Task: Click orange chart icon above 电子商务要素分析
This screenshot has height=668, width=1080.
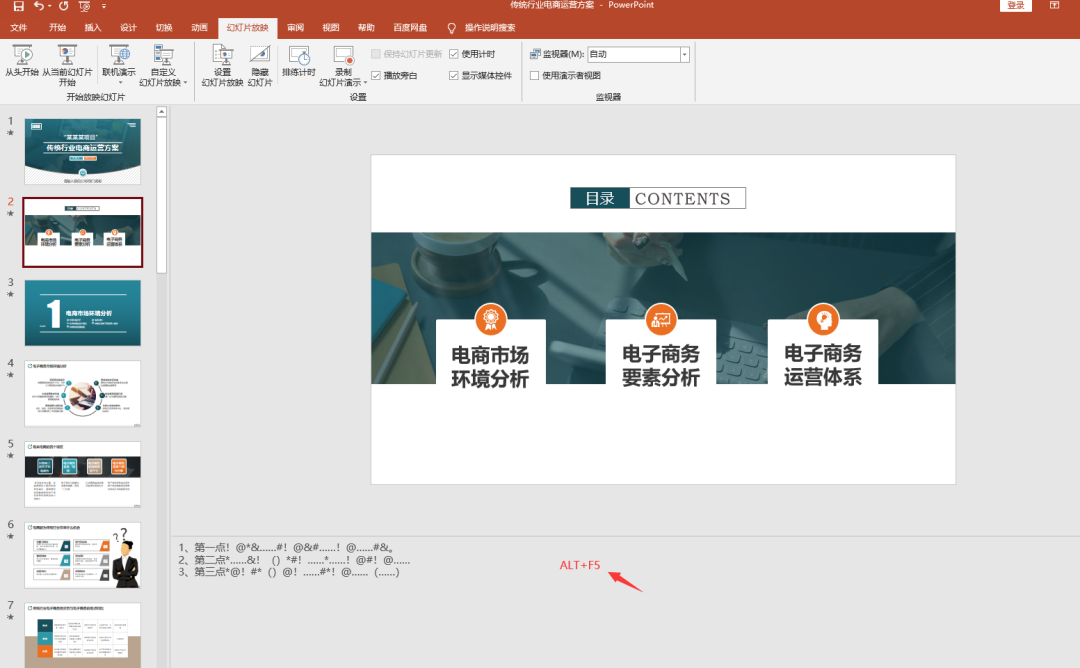Action: coord(661,319)
